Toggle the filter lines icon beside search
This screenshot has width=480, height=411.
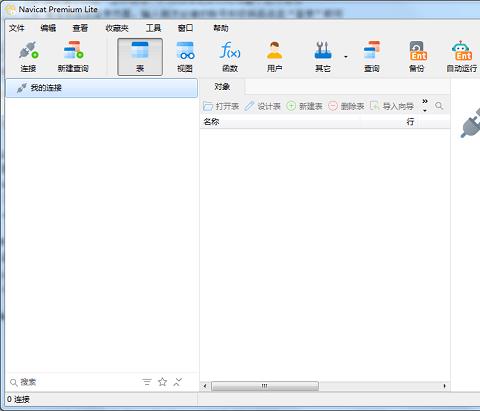pyautogui.click(x=147, y=382)
